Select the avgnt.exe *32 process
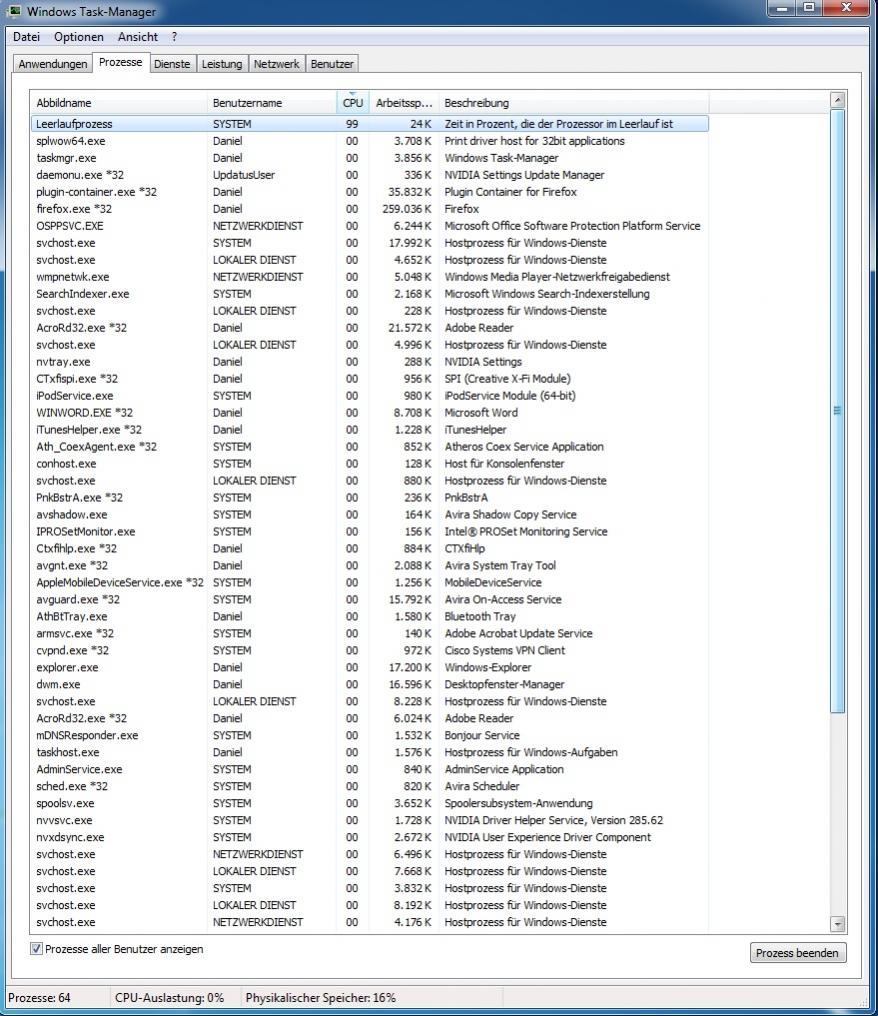The width and height of the screenshot is (878, 1016). tap(369, 566)
